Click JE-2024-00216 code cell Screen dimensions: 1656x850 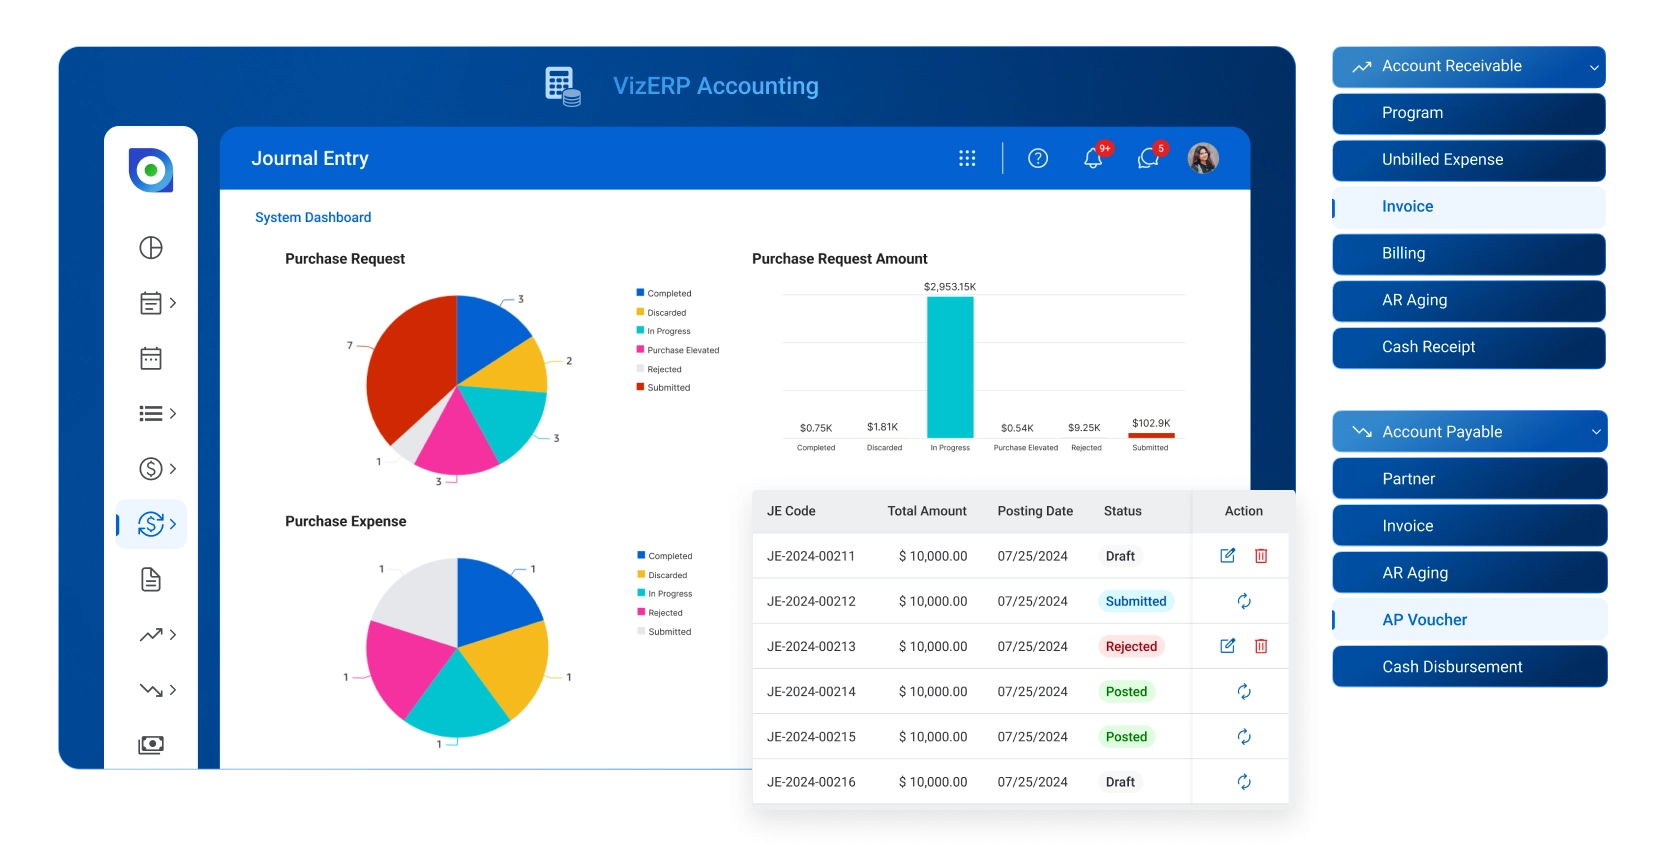pyautogui.click(x=811, y=782)
